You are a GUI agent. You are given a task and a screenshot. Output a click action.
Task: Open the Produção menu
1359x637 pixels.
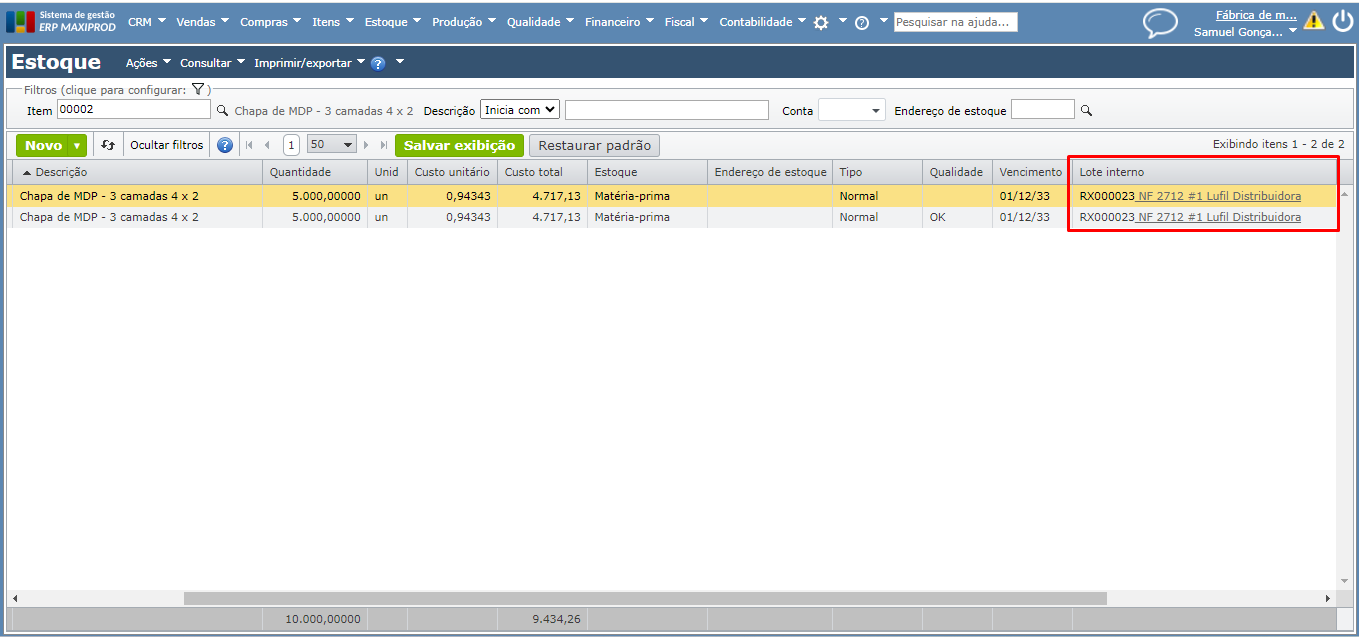tap(463, 21)
